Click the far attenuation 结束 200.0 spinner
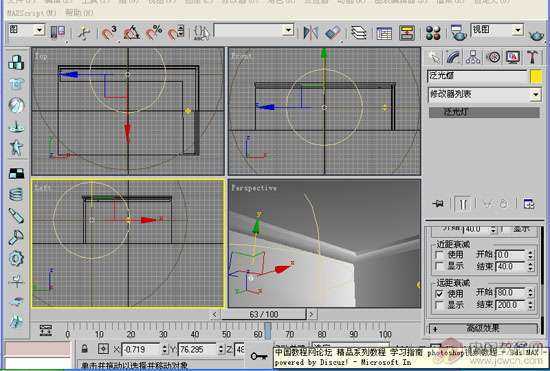Screen dimensions: 550x371 click(x=530, y=305)
